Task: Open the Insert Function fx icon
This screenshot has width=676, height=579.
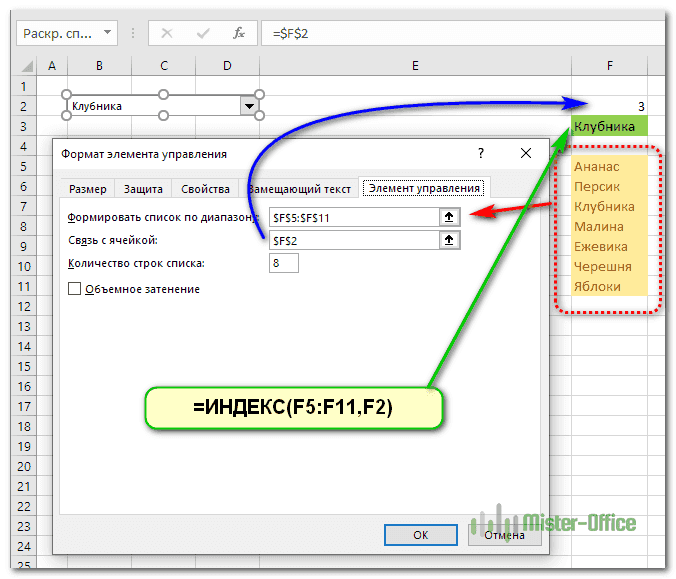Action: tap(239, 33)
